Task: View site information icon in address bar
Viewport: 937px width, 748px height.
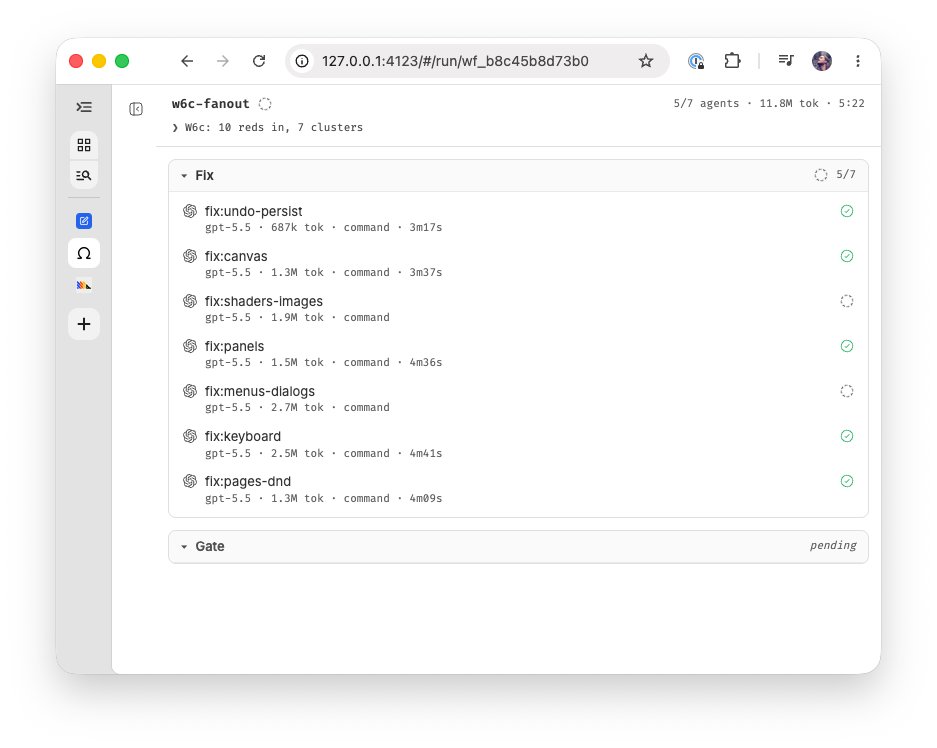Action: coord(302,61)
